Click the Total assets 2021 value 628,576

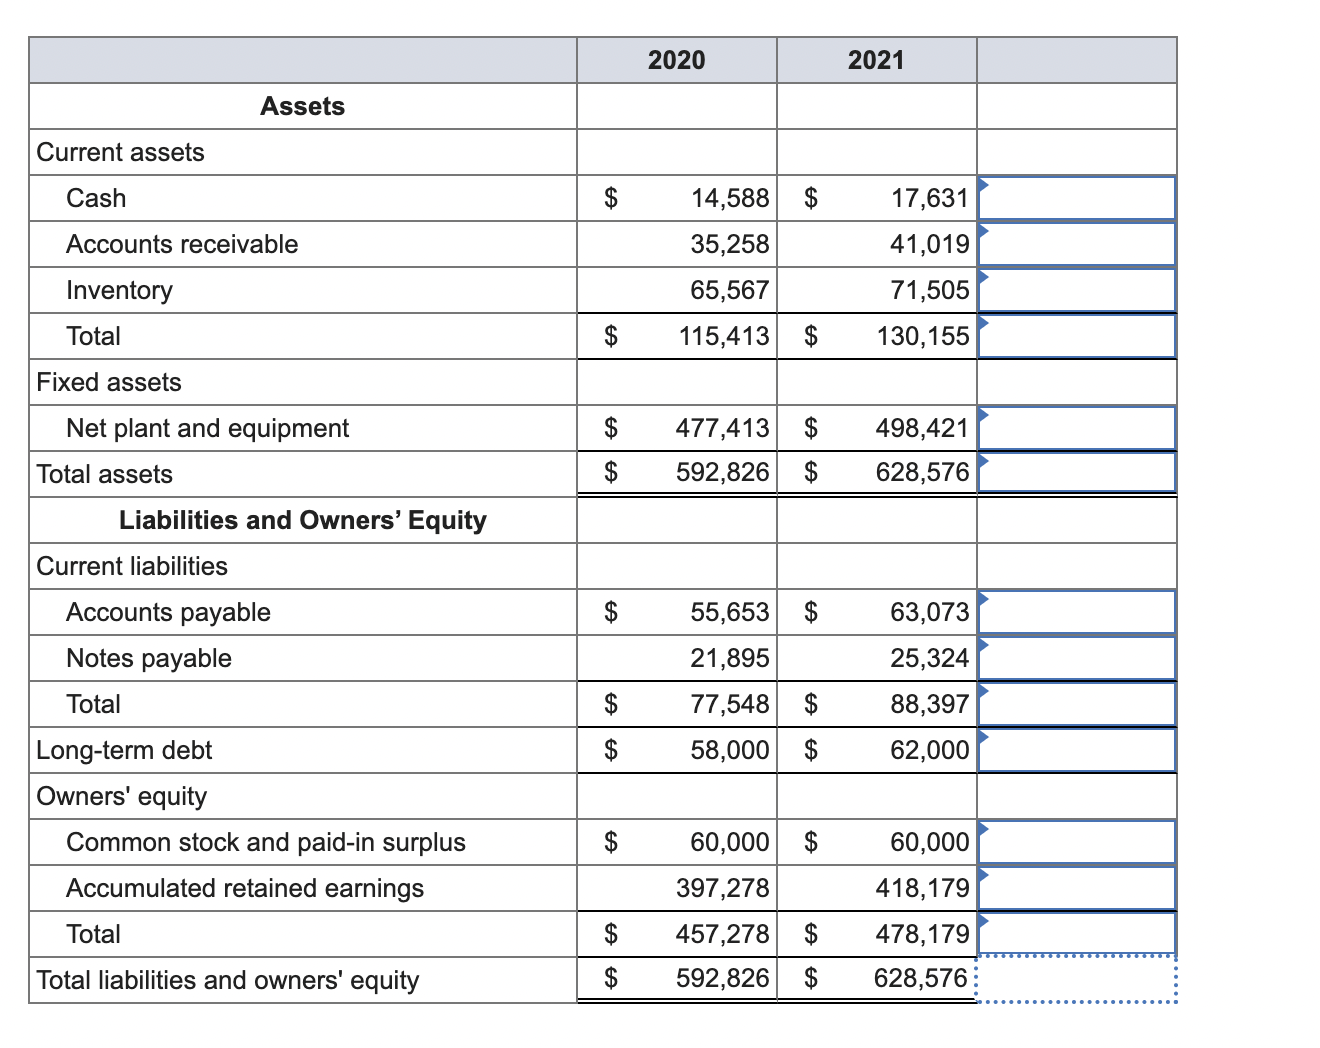coord(923,471)
